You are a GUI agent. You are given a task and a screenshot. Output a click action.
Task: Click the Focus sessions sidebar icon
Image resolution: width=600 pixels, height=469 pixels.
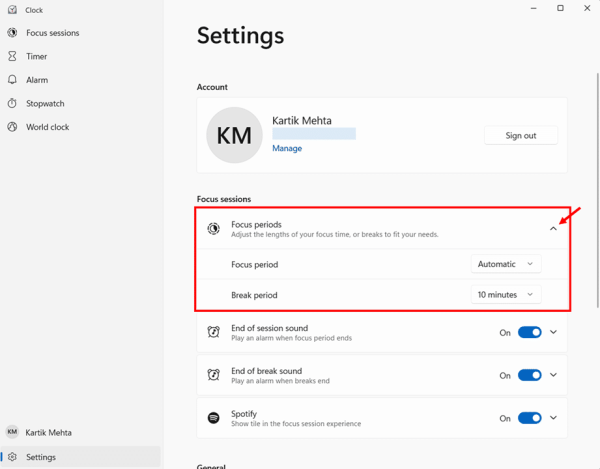point(12,33)
